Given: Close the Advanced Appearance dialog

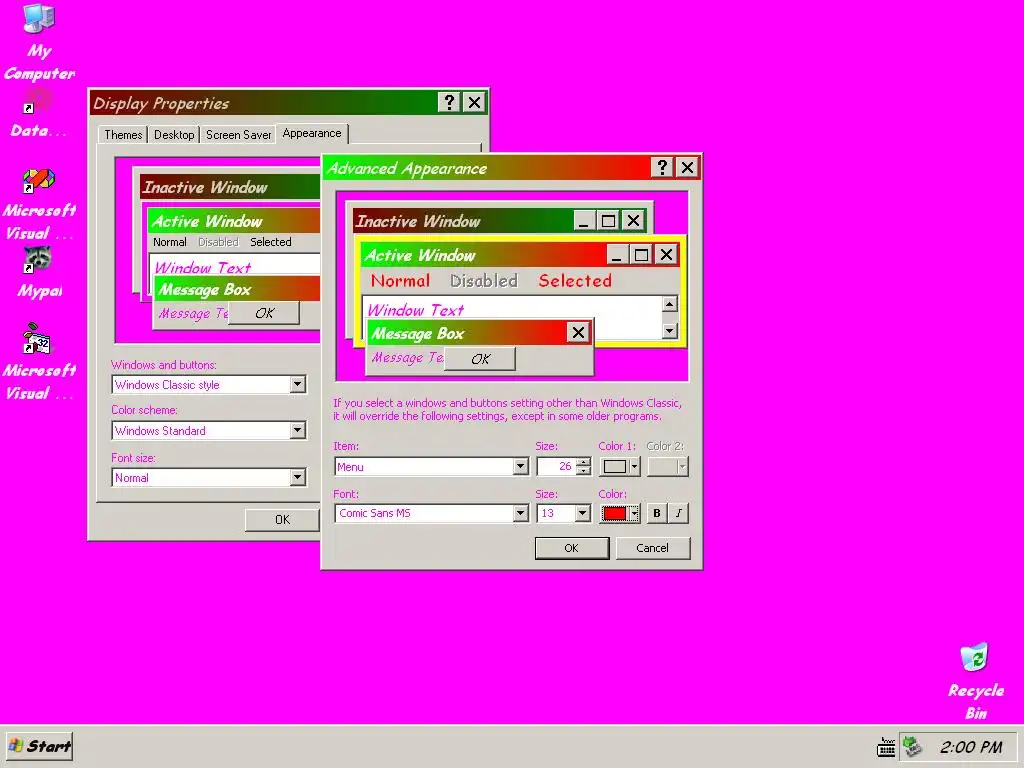Looking at the screenshot, I should [687, 168].
